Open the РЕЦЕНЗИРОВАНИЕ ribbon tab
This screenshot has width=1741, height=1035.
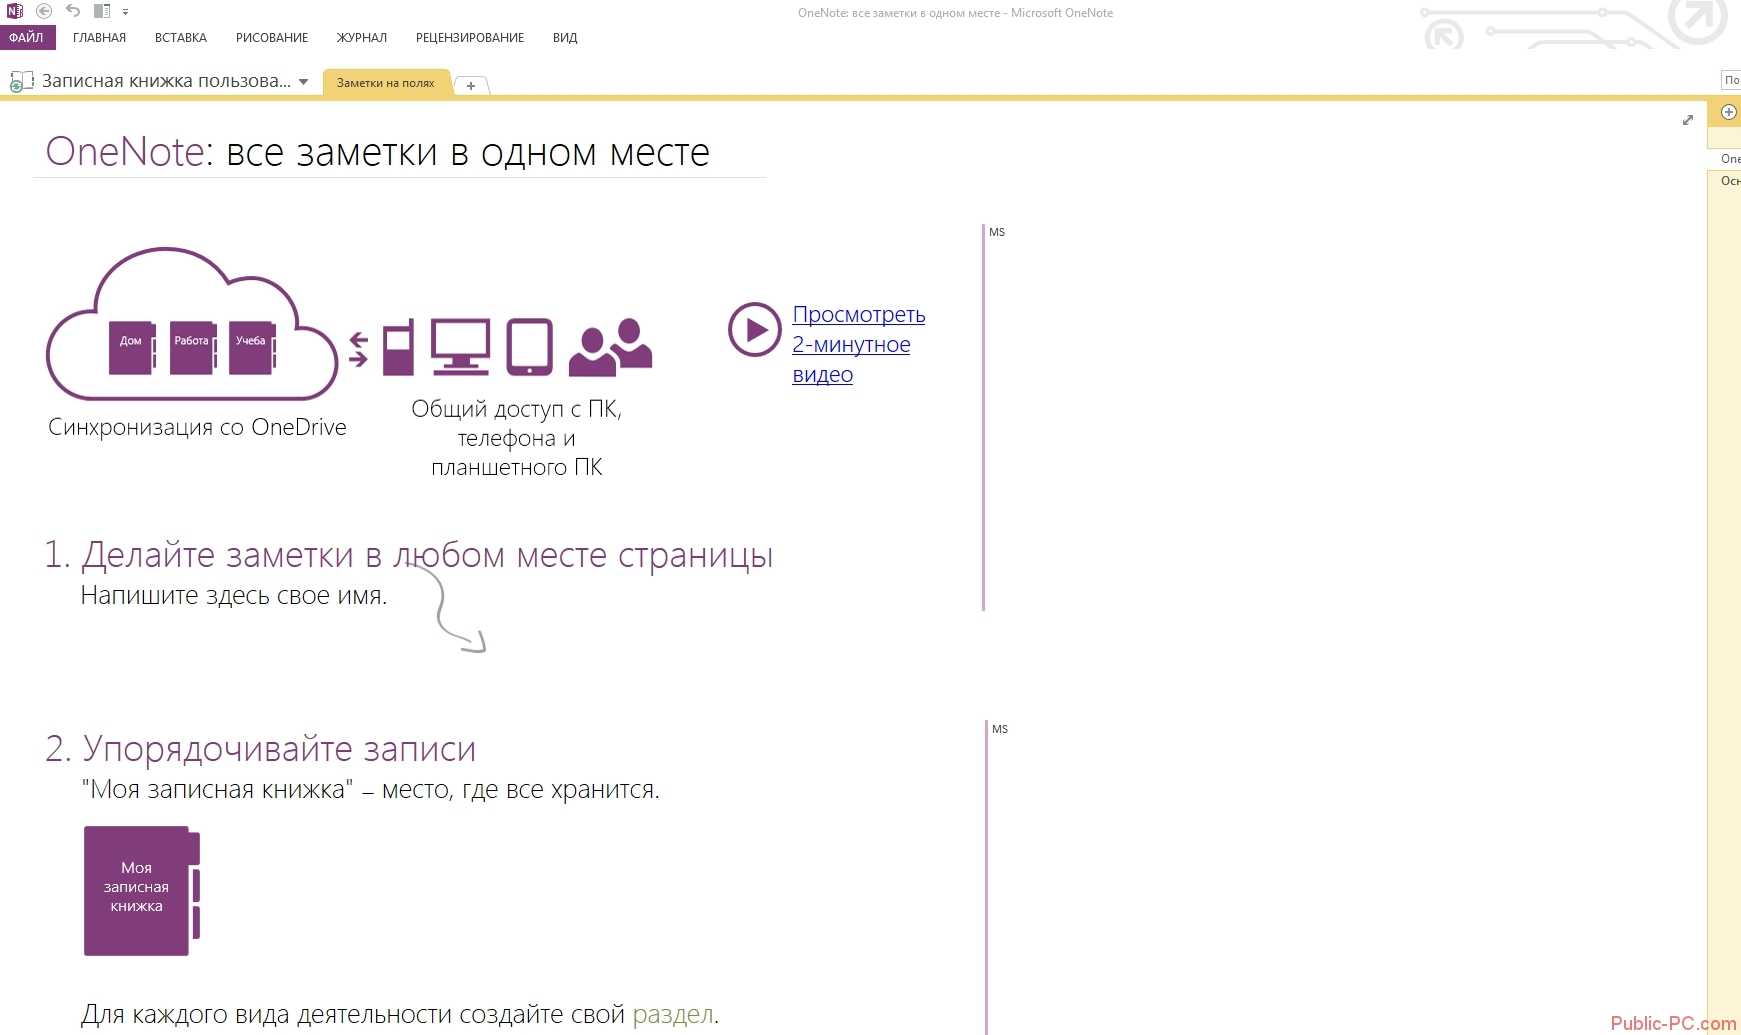point(470,37)
